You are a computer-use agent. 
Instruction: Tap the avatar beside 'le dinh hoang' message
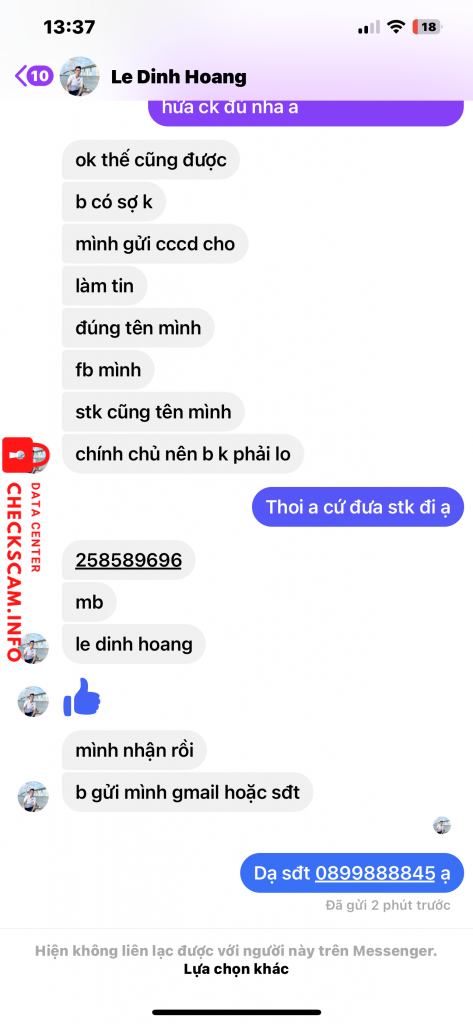coord(33,648)
